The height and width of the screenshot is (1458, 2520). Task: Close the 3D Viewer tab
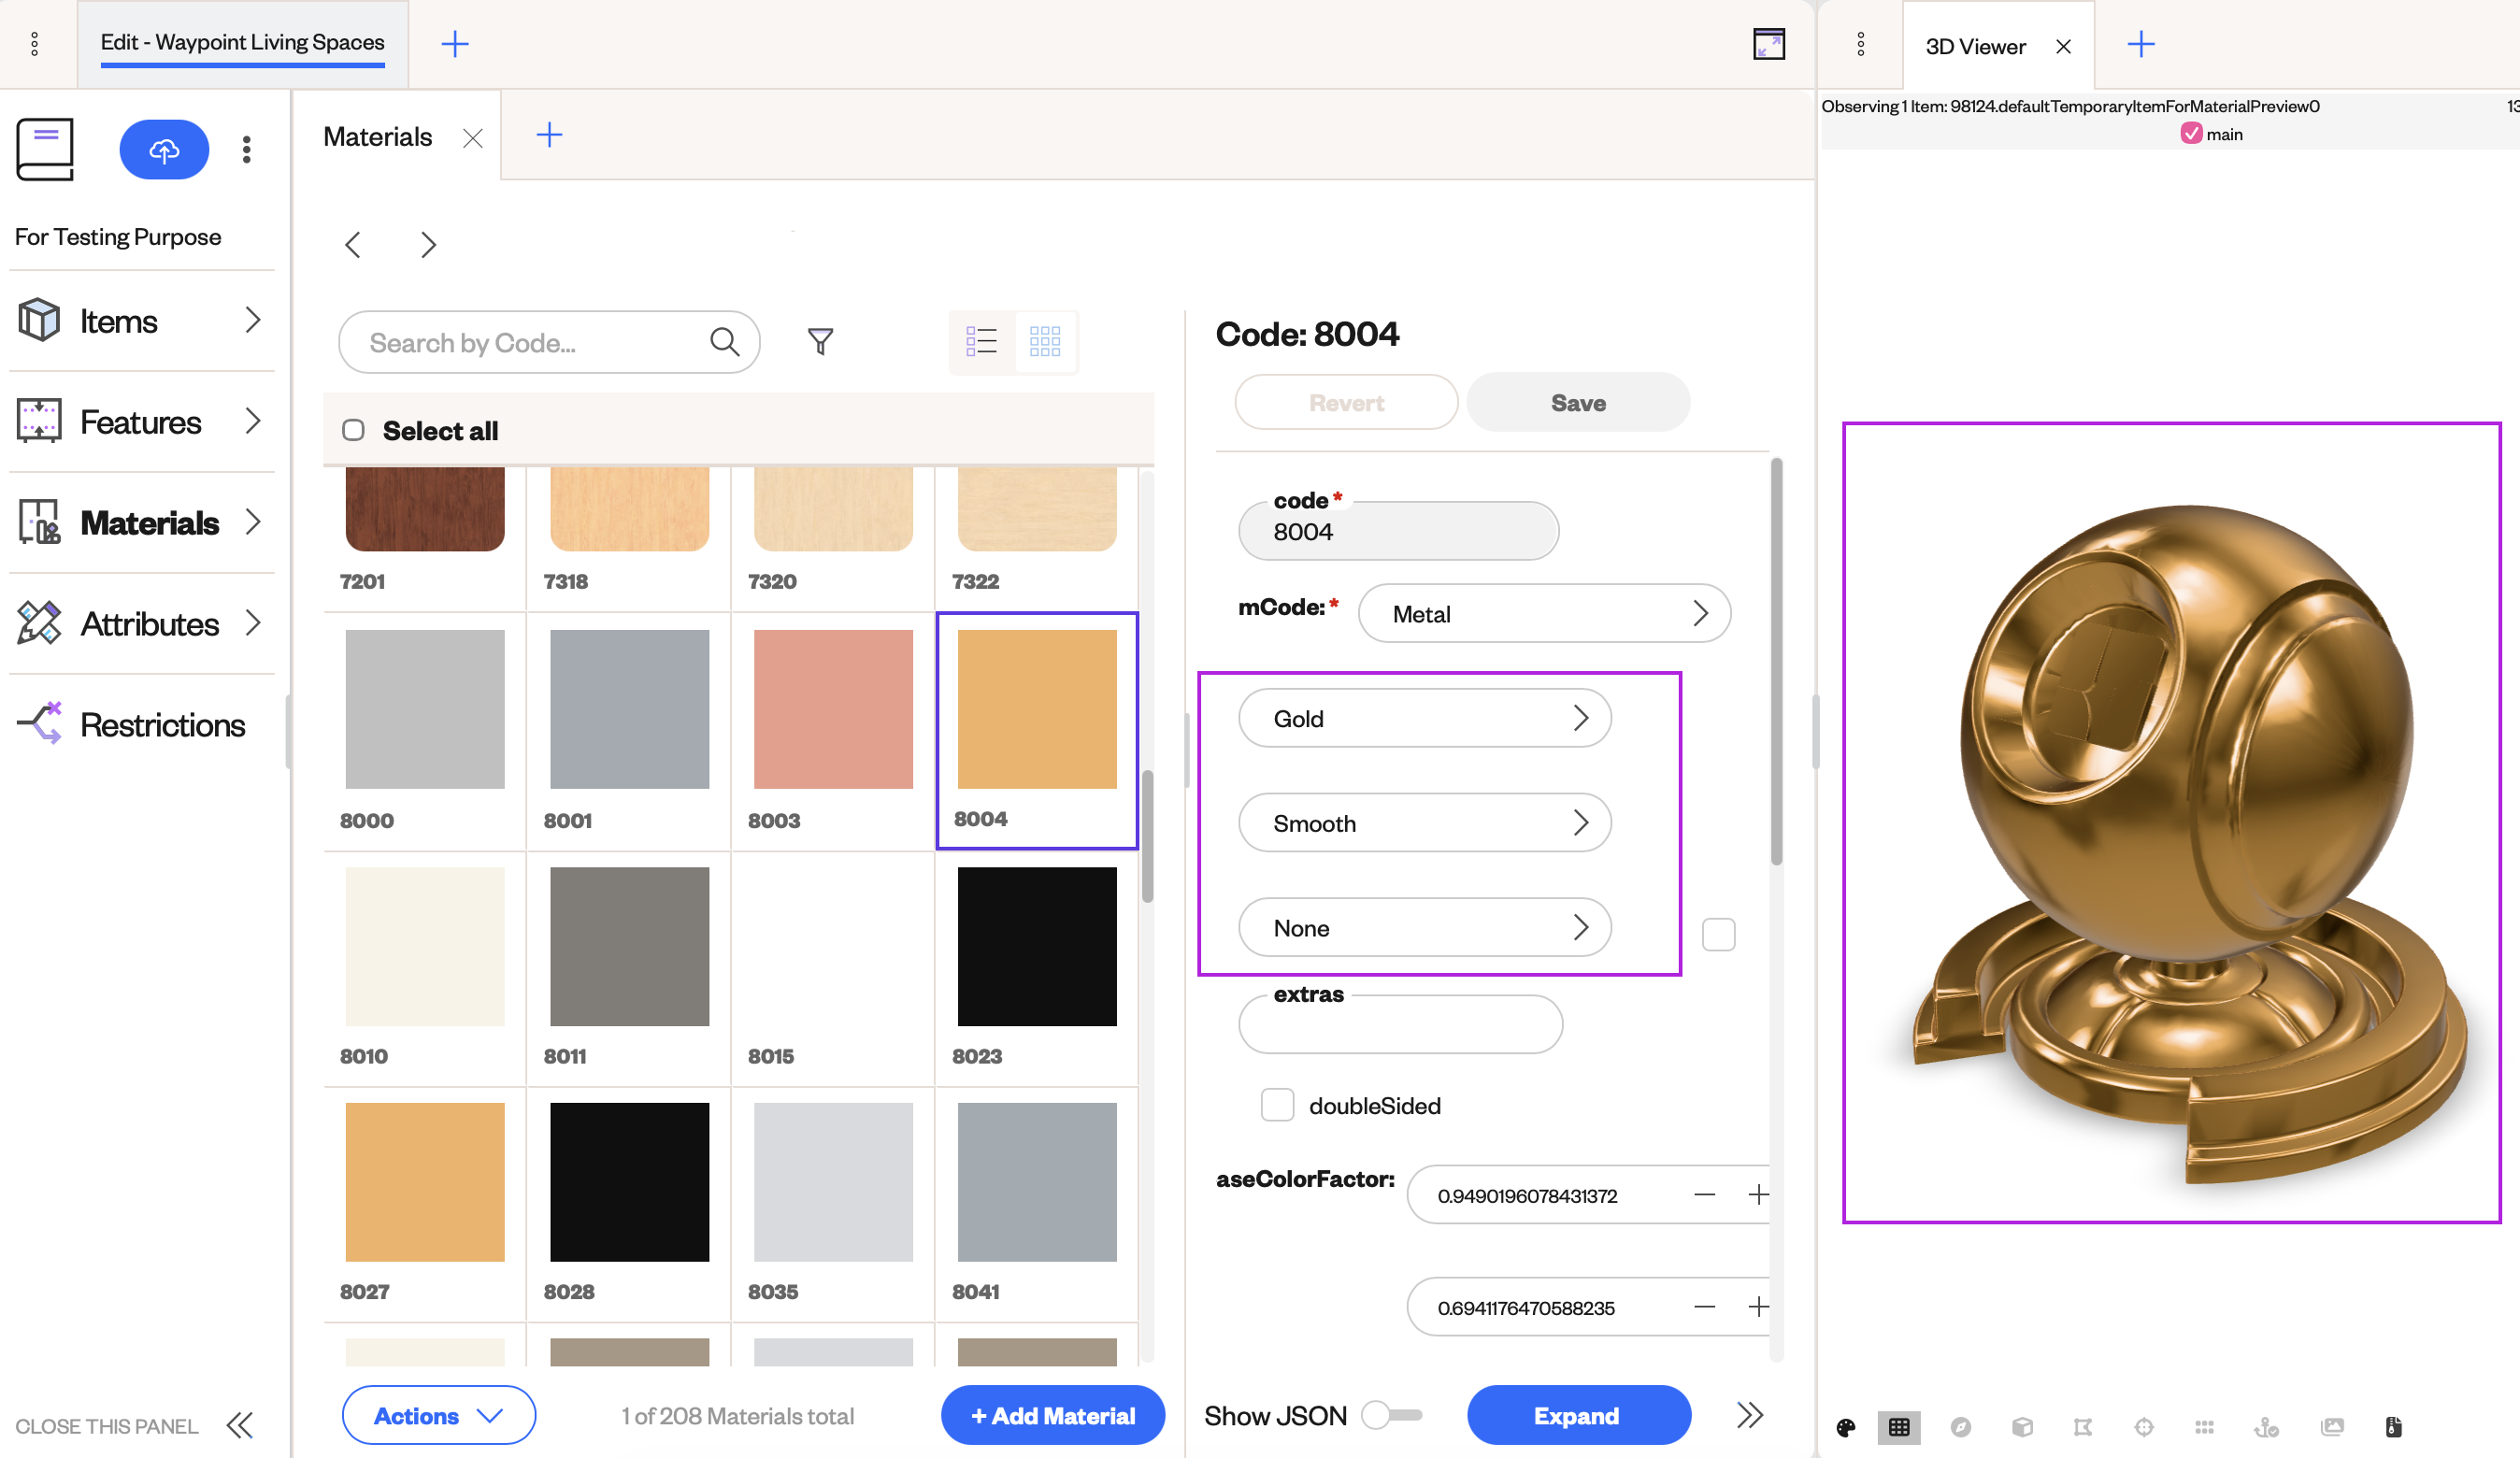(x=2063, y=47)
